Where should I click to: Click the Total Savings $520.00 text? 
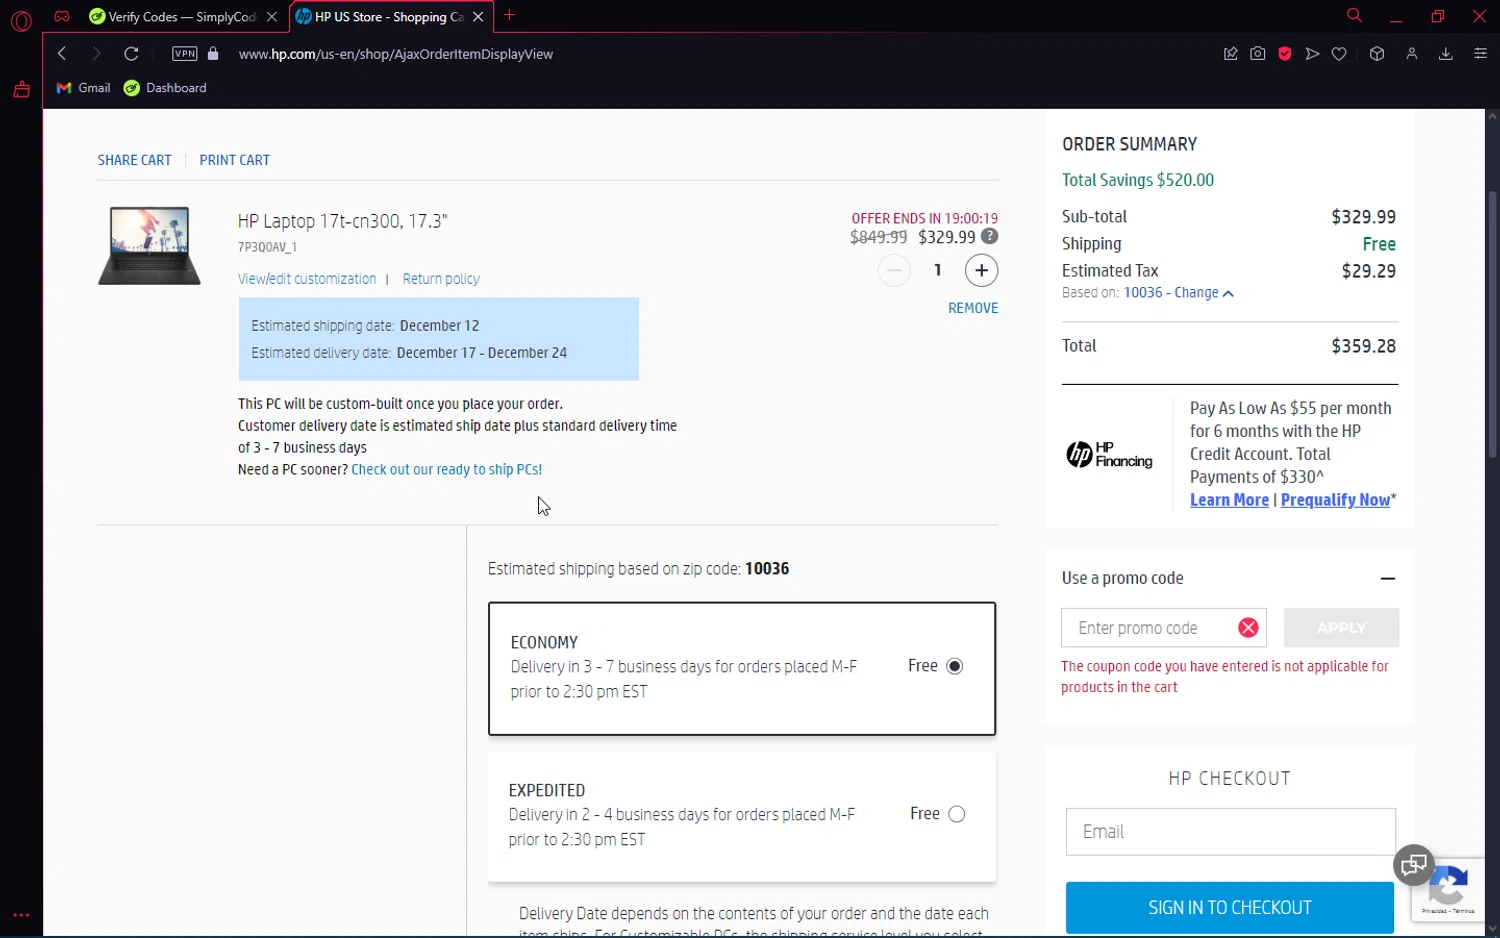1138,180
